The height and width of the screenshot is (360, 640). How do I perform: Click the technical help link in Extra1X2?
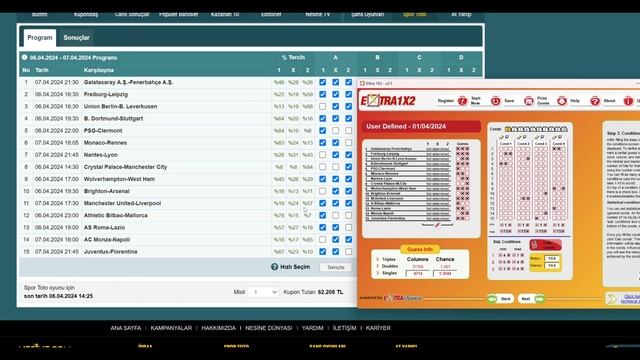tap(630, 299)
